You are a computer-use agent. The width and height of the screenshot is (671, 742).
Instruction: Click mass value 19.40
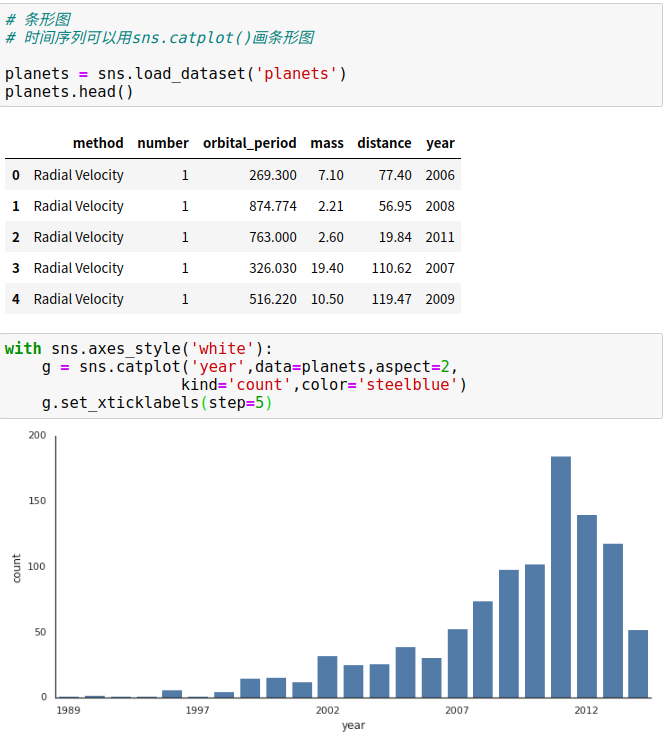click(327, 268)
